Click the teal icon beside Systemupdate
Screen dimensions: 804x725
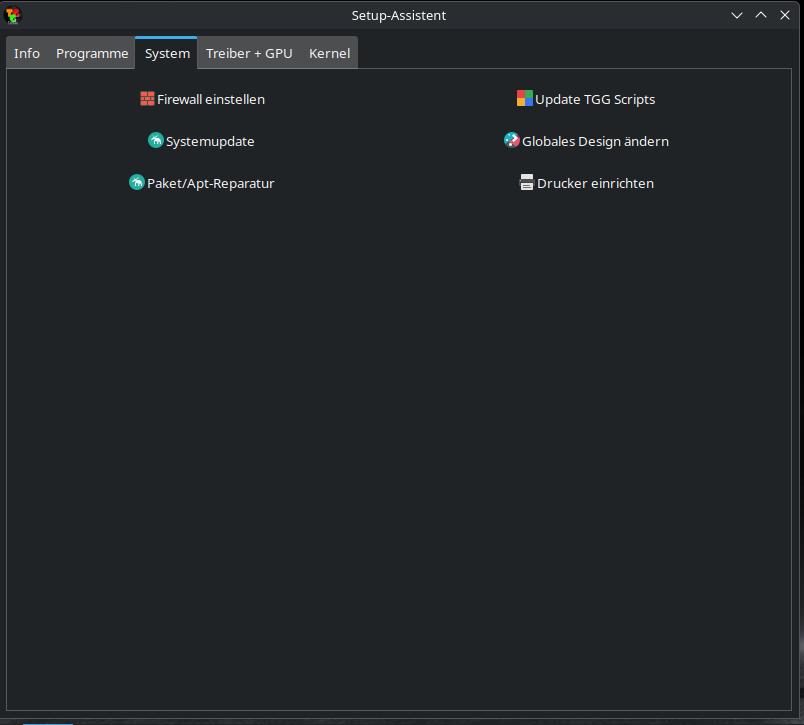[x=156, y=141]
